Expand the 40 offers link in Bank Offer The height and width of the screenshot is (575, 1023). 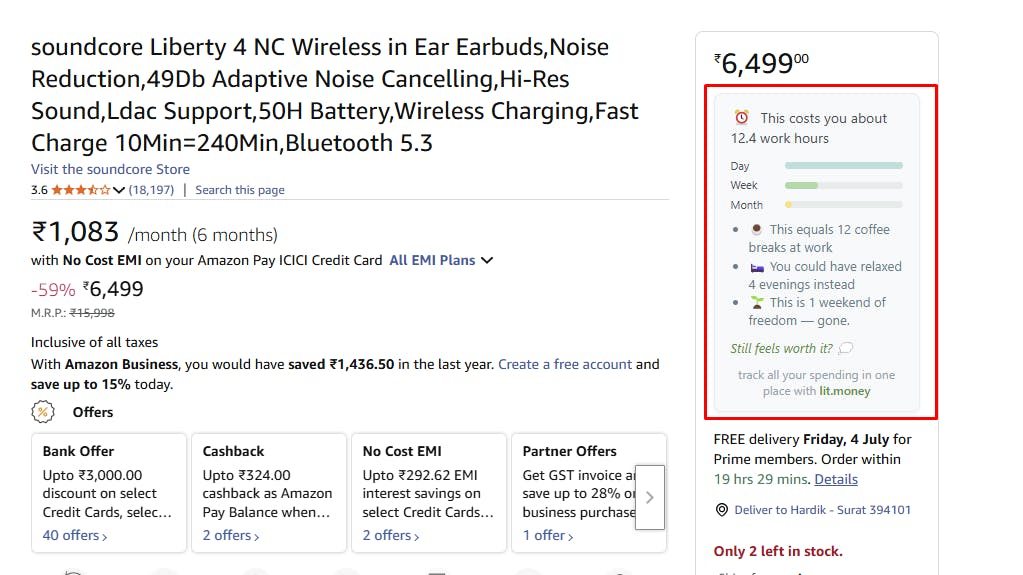click(75, 536)
